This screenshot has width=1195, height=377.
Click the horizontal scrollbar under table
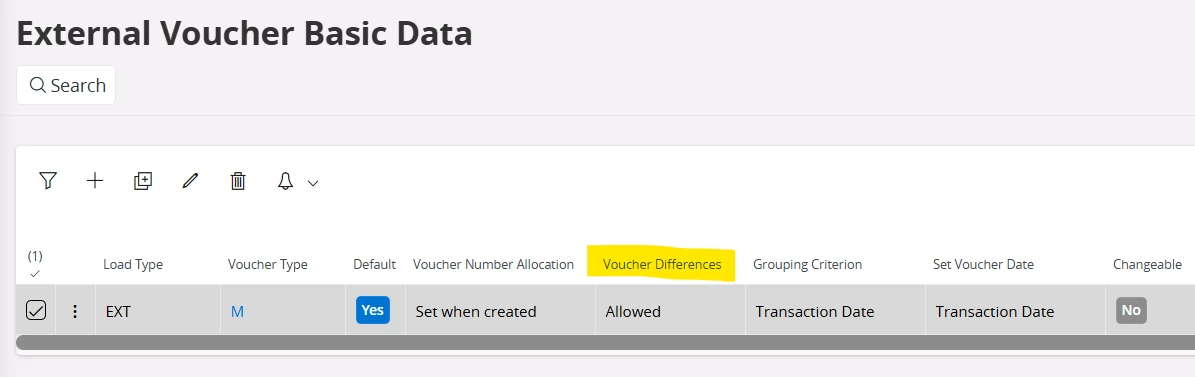coord(605,343)
